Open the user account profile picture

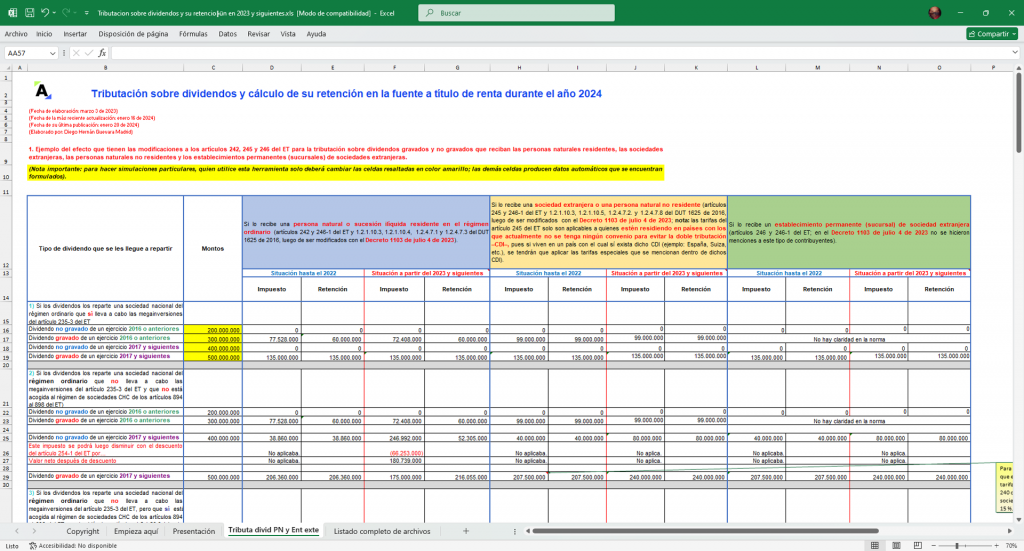tap(935, 12)
